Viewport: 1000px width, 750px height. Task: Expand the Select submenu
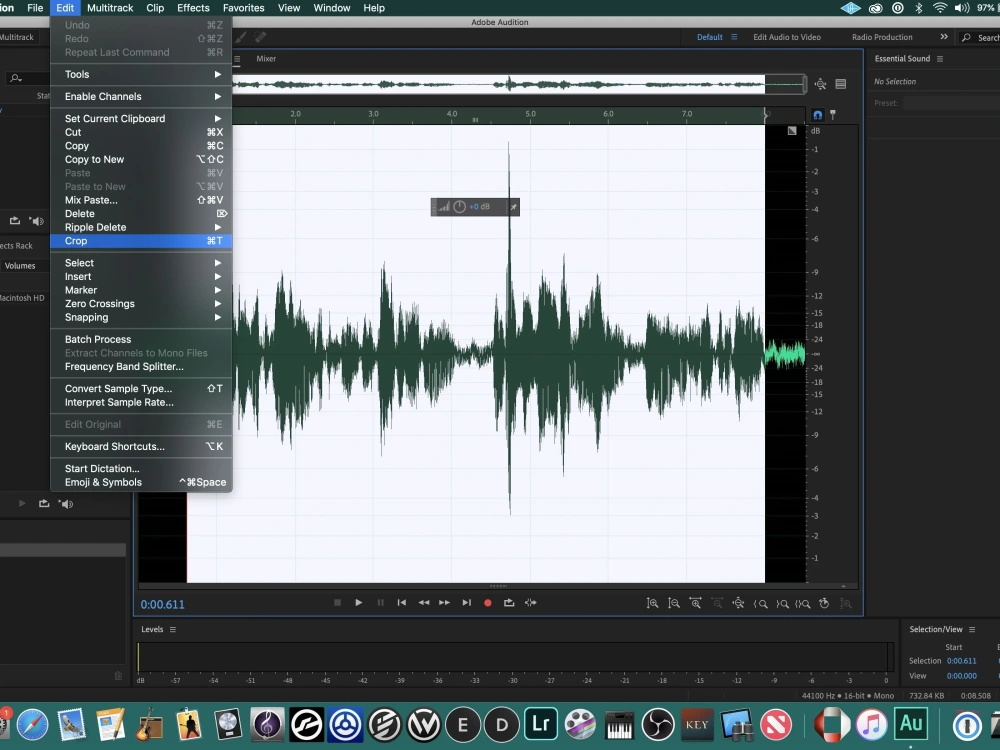141,263
